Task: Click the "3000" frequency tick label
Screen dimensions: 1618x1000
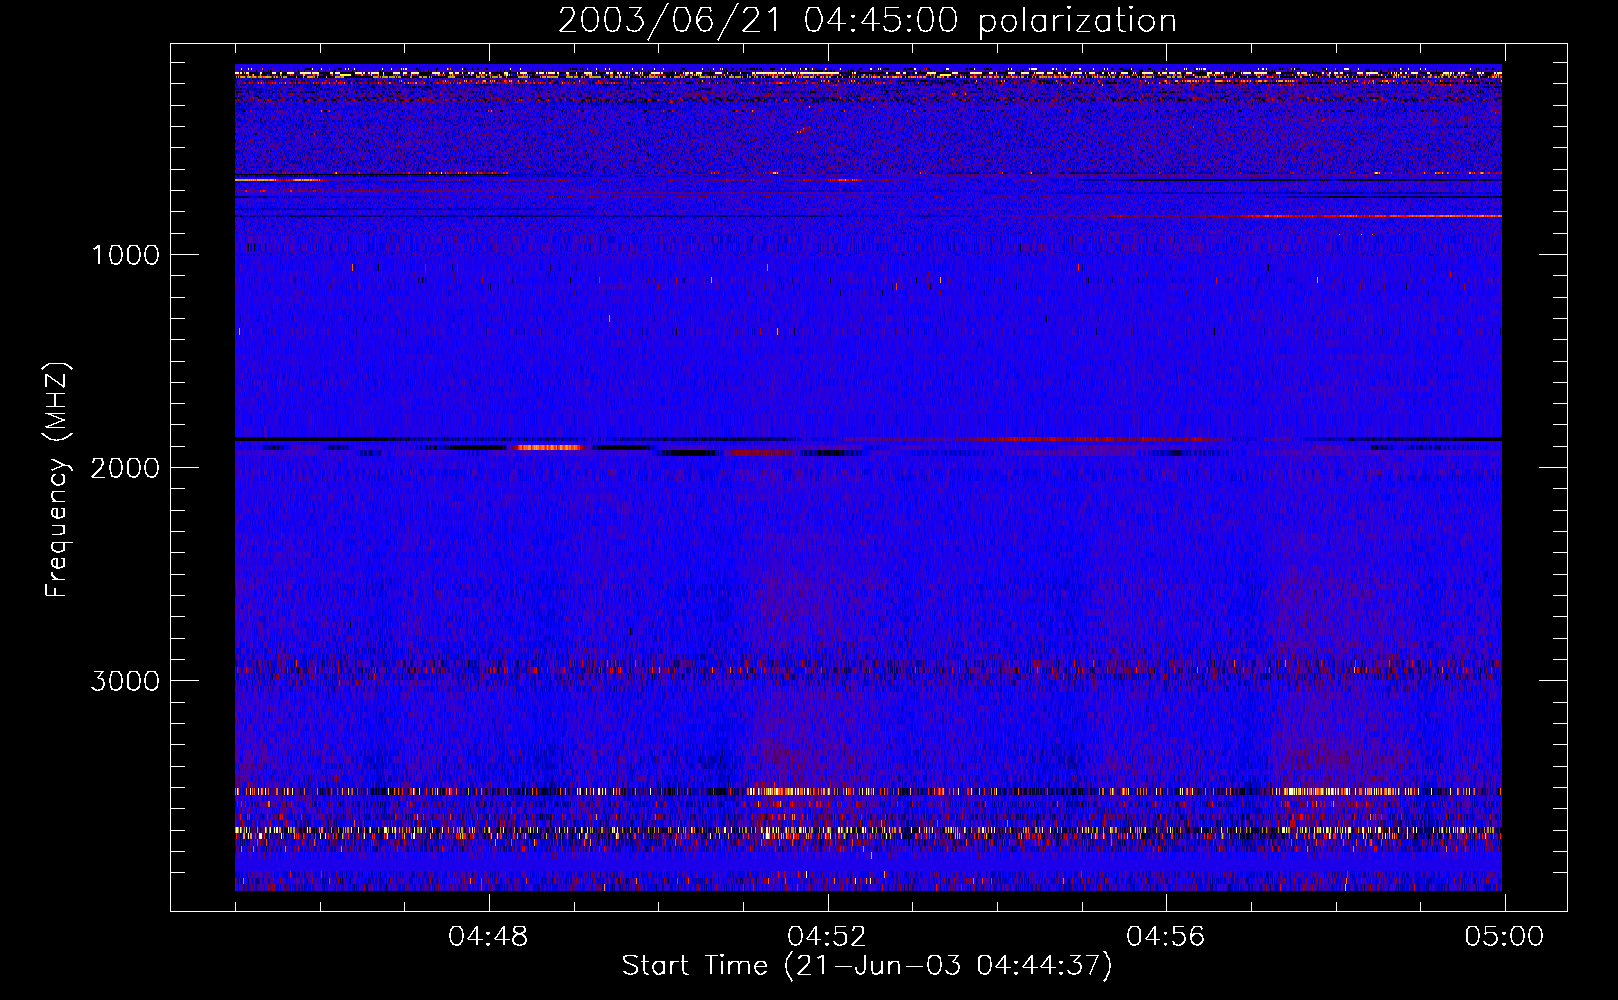Action: click(125, 681)
